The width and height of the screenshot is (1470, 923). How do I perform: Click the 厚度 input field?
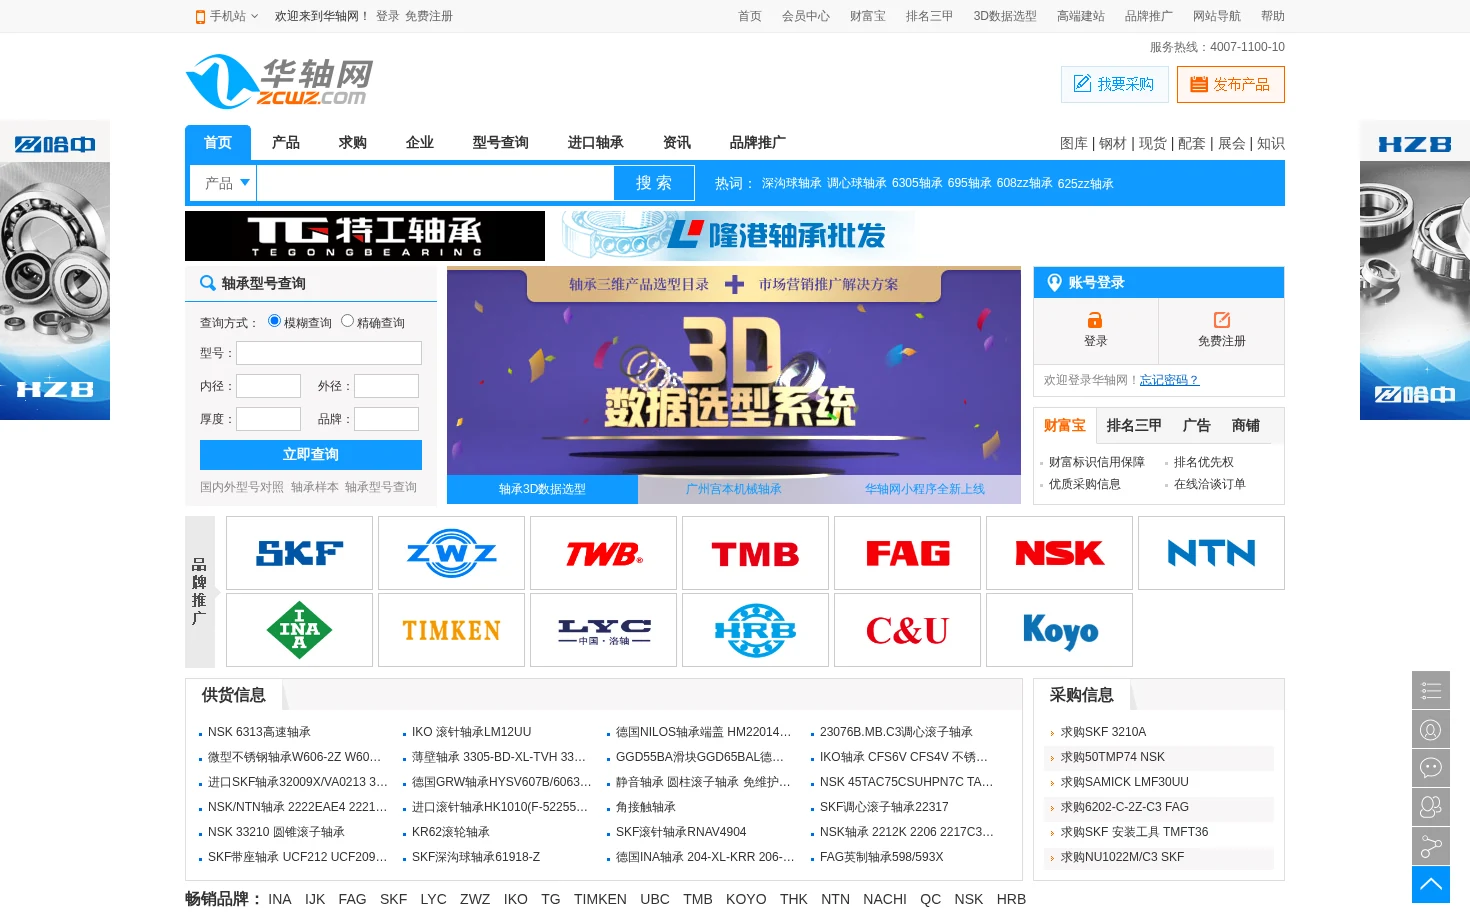tap(268, 419)
